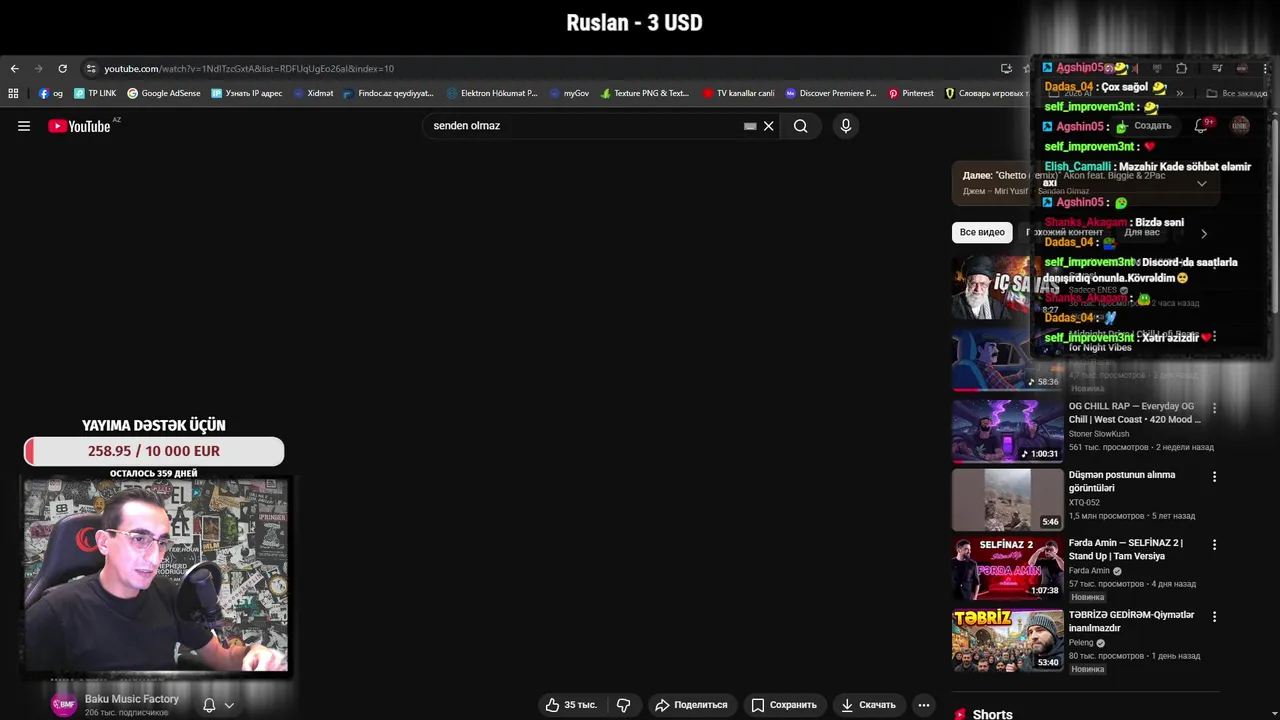Select the Похожий контент chip
1280x720 pixels.
click(x=1064, y=232)
